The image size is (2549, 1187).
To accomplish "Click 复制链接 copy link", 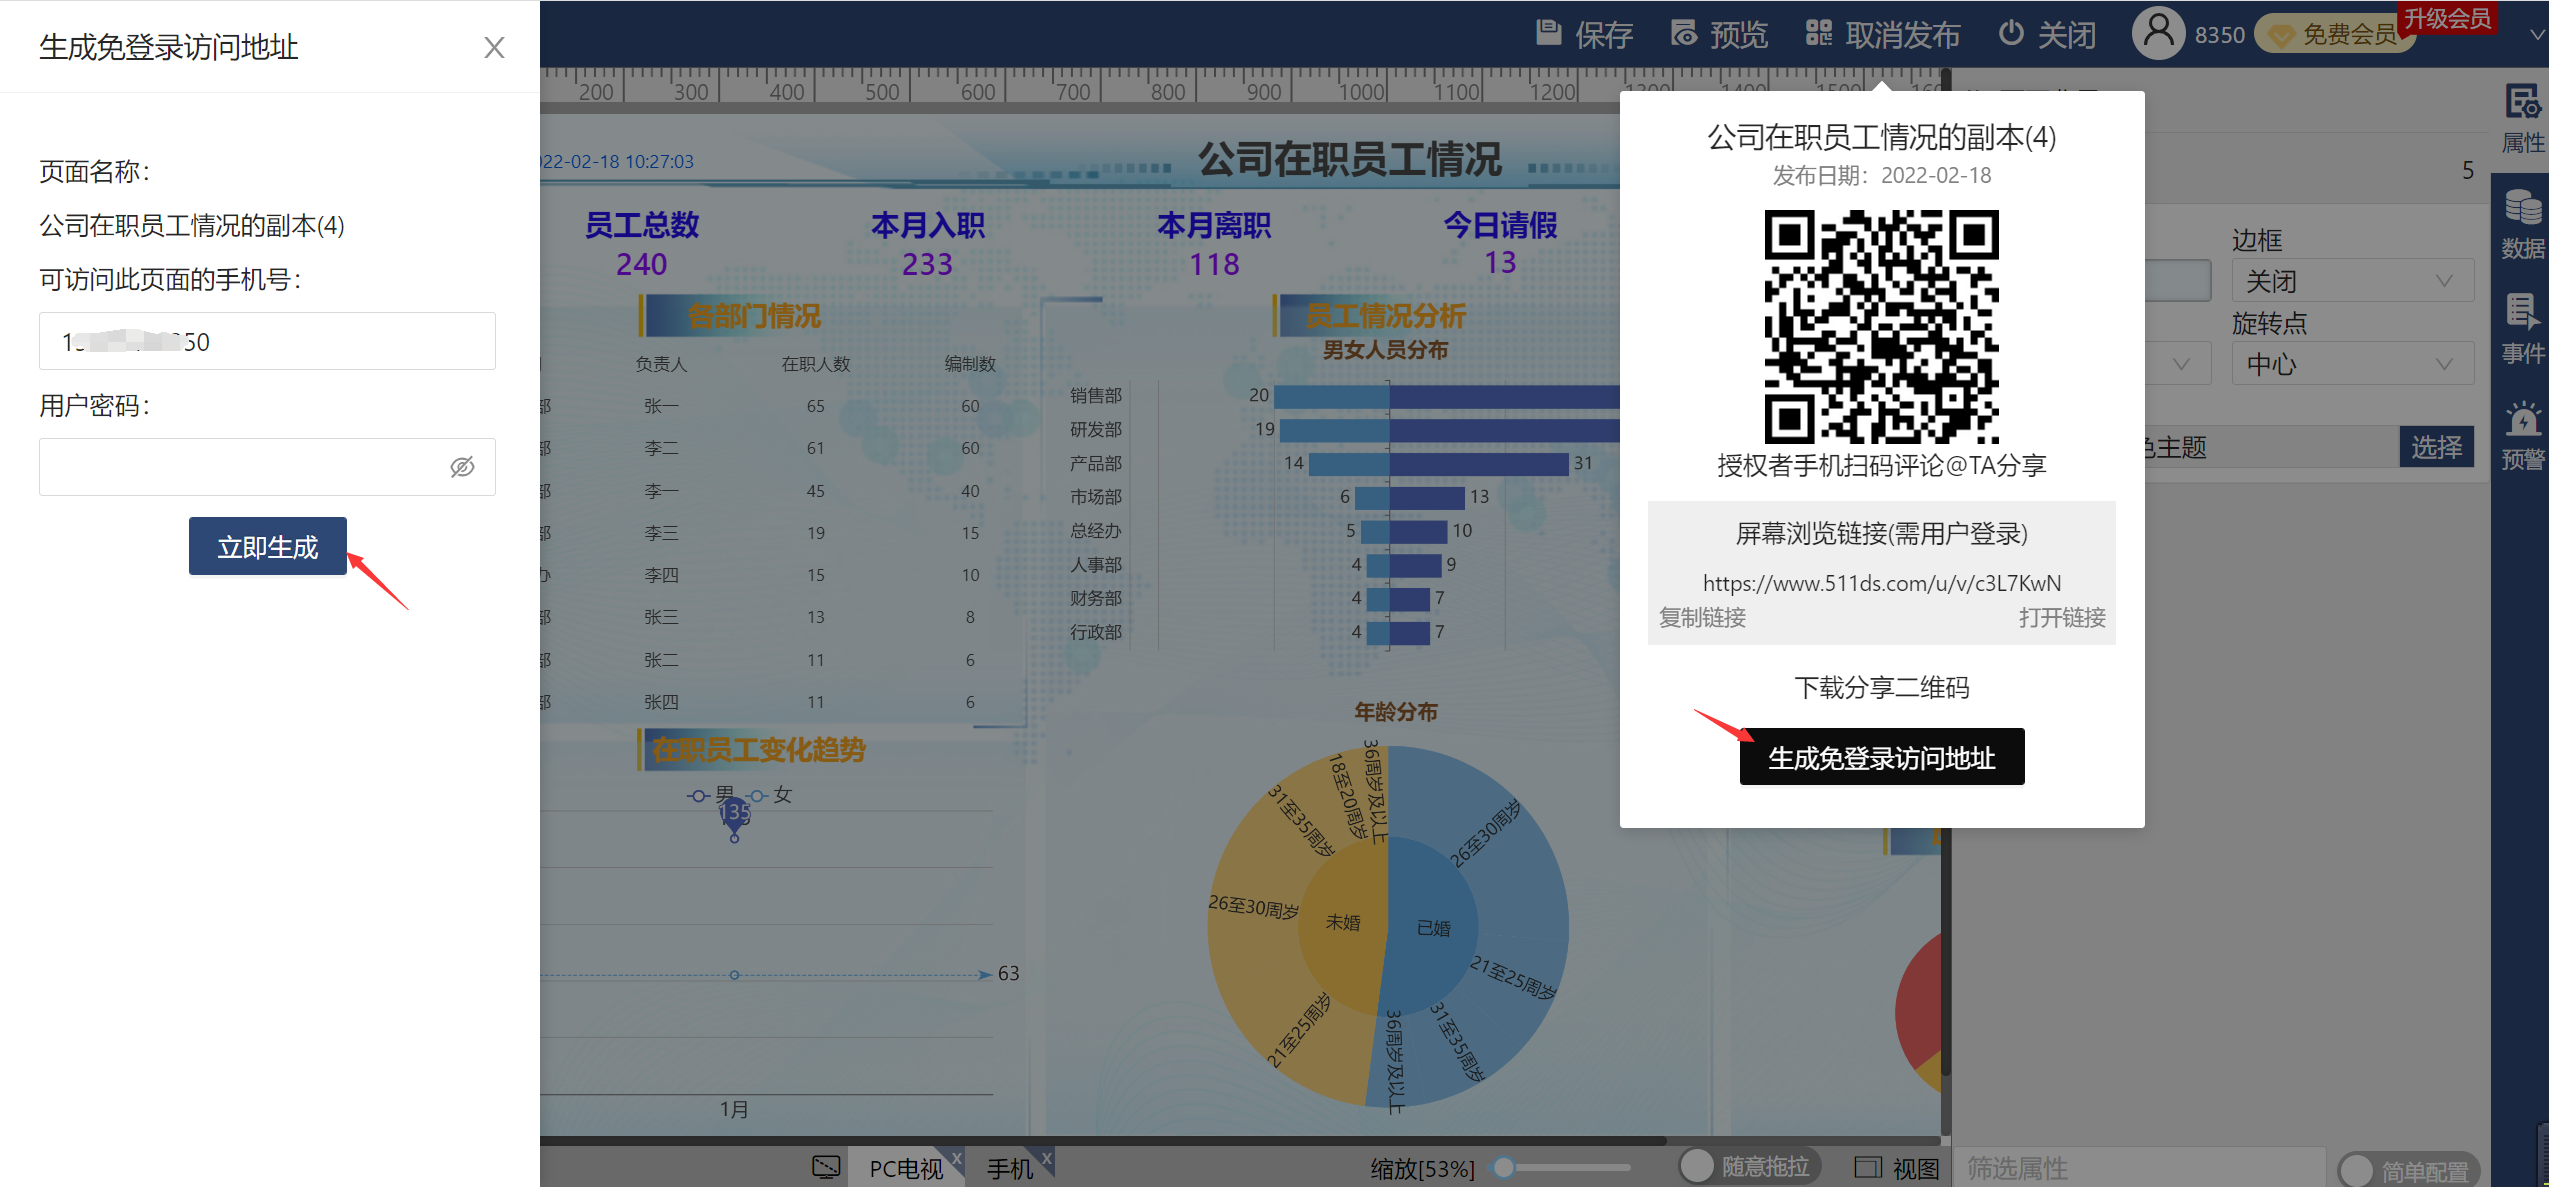I will pyautogui.click(x=1702, y=617).
